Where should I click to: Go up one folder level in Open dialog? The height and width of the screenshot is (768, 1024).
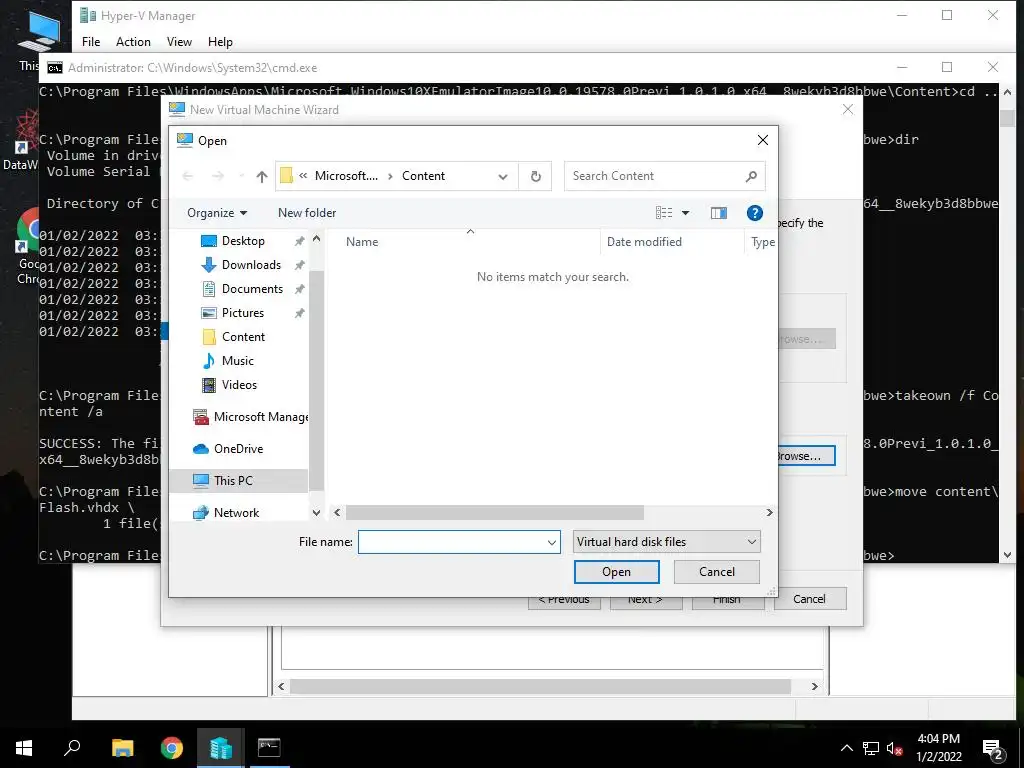pos(262,176)
